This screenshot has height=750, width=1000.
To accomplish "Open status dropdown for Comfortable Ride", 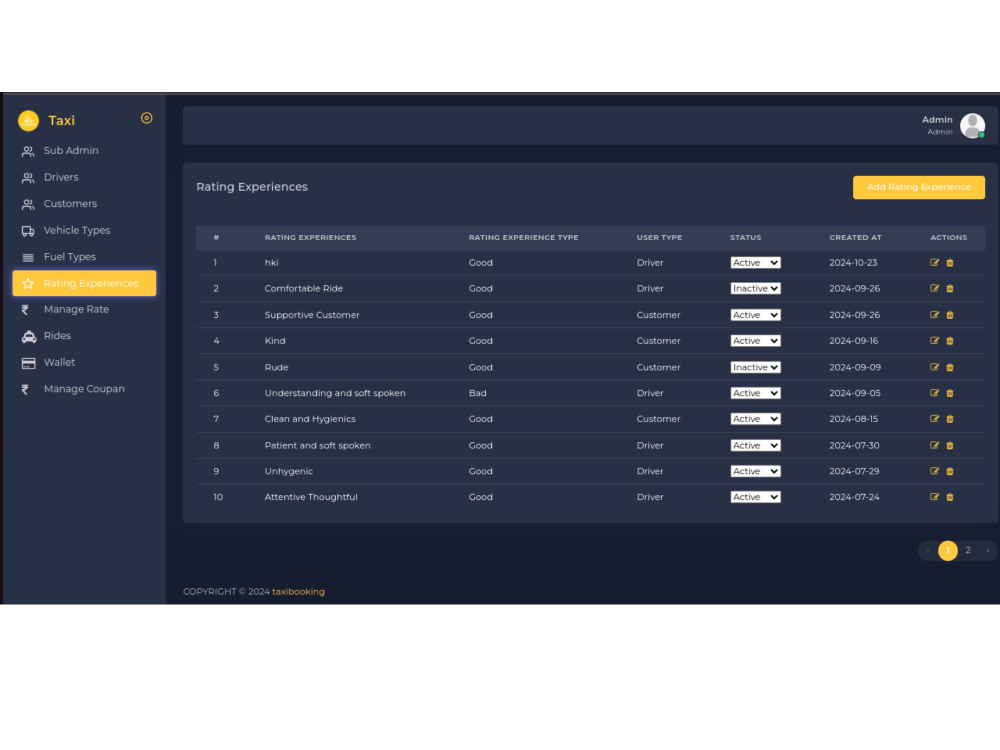I will 755,288.
